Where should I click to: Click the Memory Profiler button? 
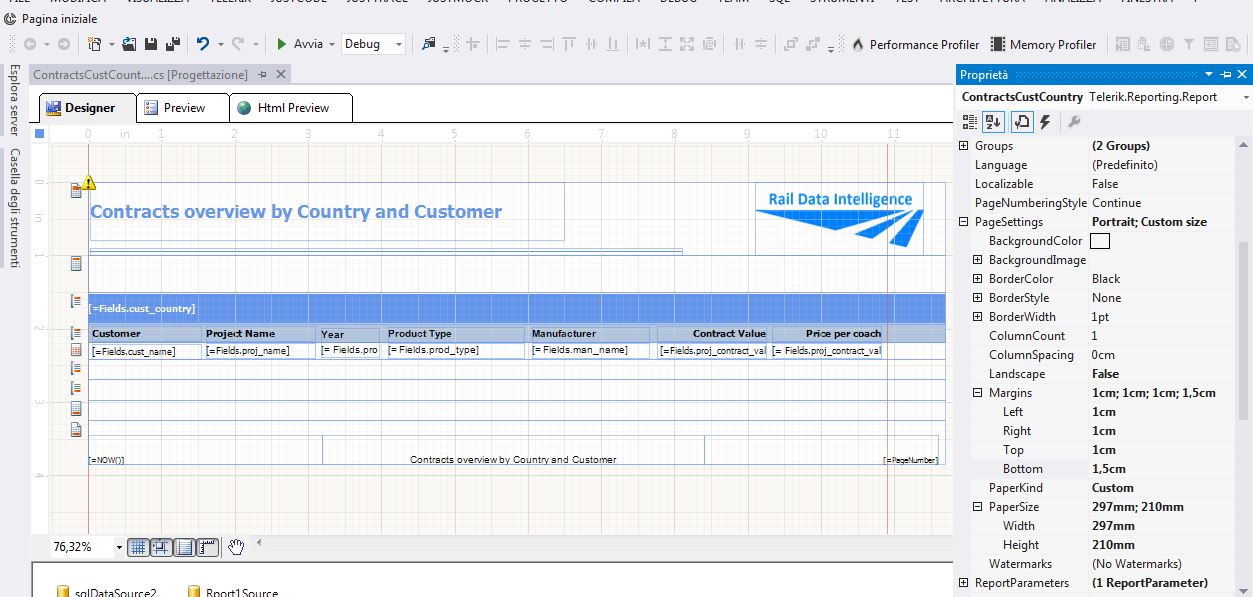[1043, 44]
